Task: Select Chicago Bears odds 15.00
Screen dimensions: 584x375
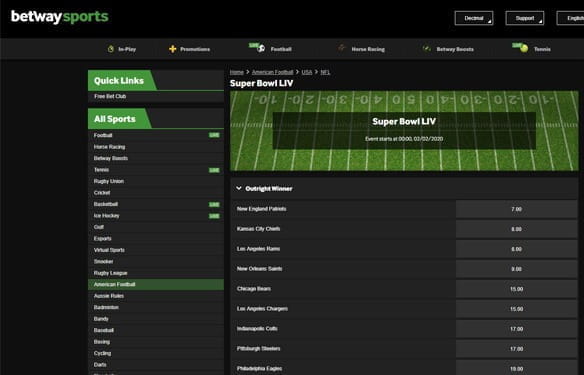Action: click(x=516, y=289)
